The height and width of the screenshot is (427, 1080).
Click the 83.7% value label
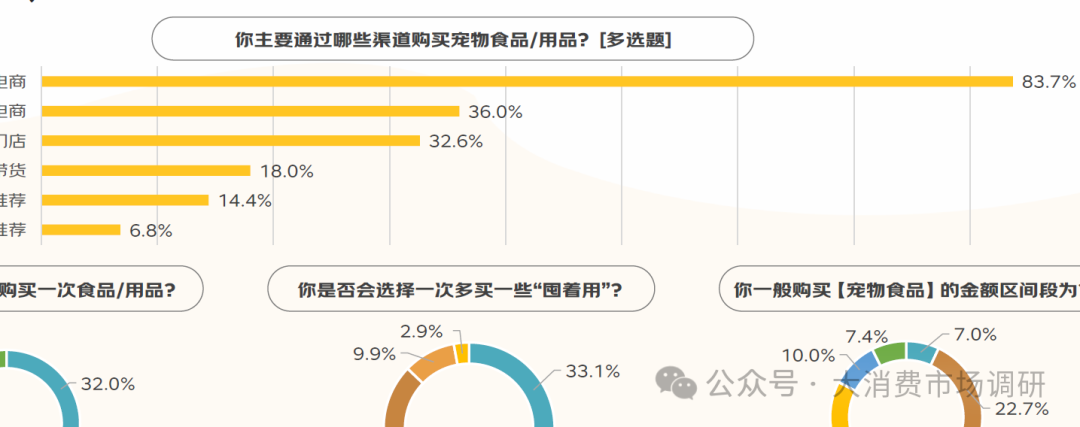click(x=1048, y=82)
